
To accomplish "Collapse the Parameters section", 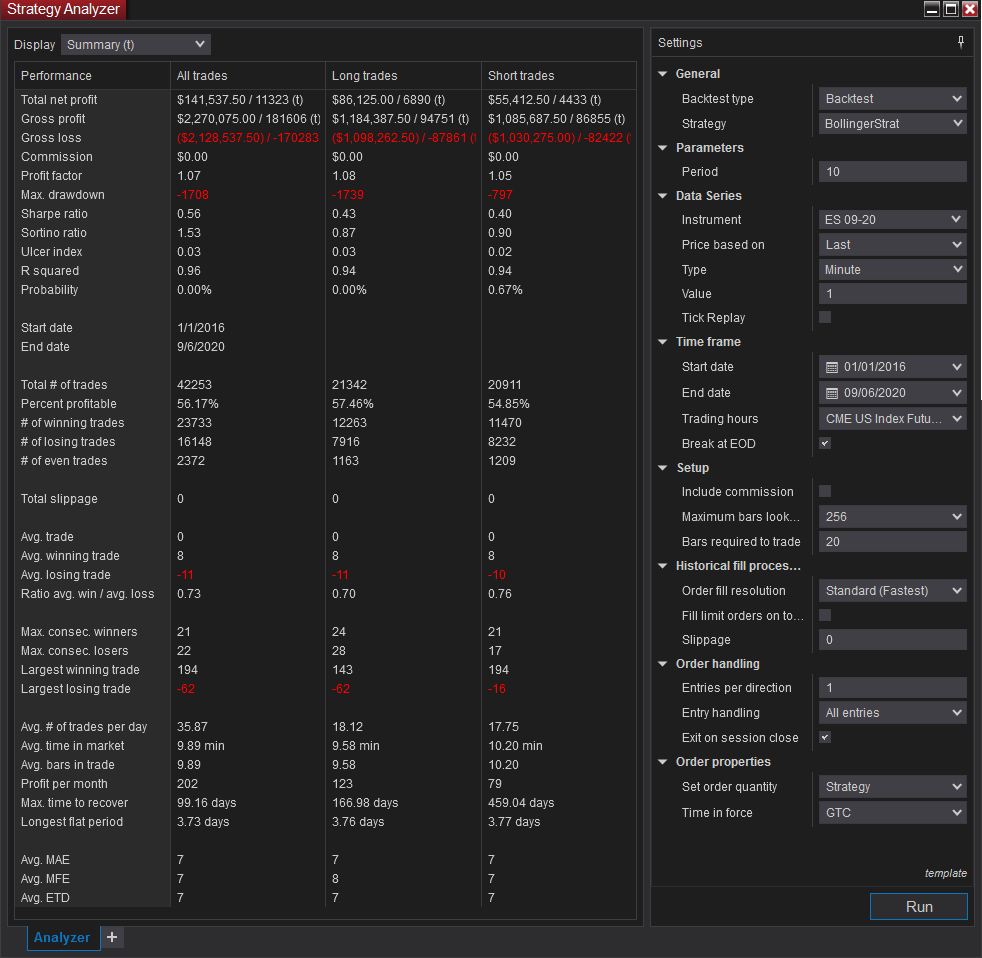I will pos(663,148).
